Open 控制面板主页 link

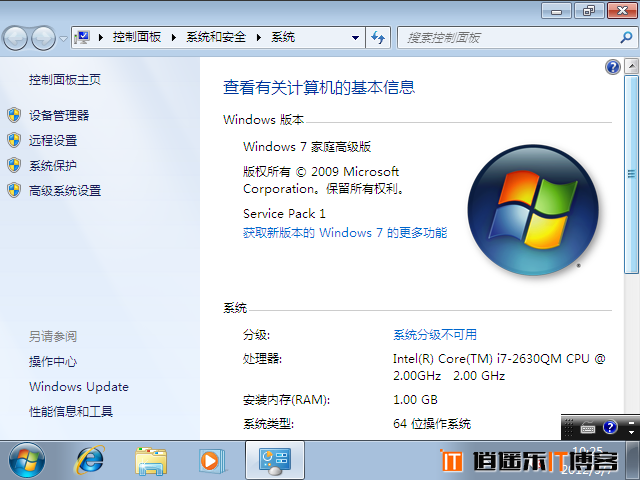click(64, 80)
